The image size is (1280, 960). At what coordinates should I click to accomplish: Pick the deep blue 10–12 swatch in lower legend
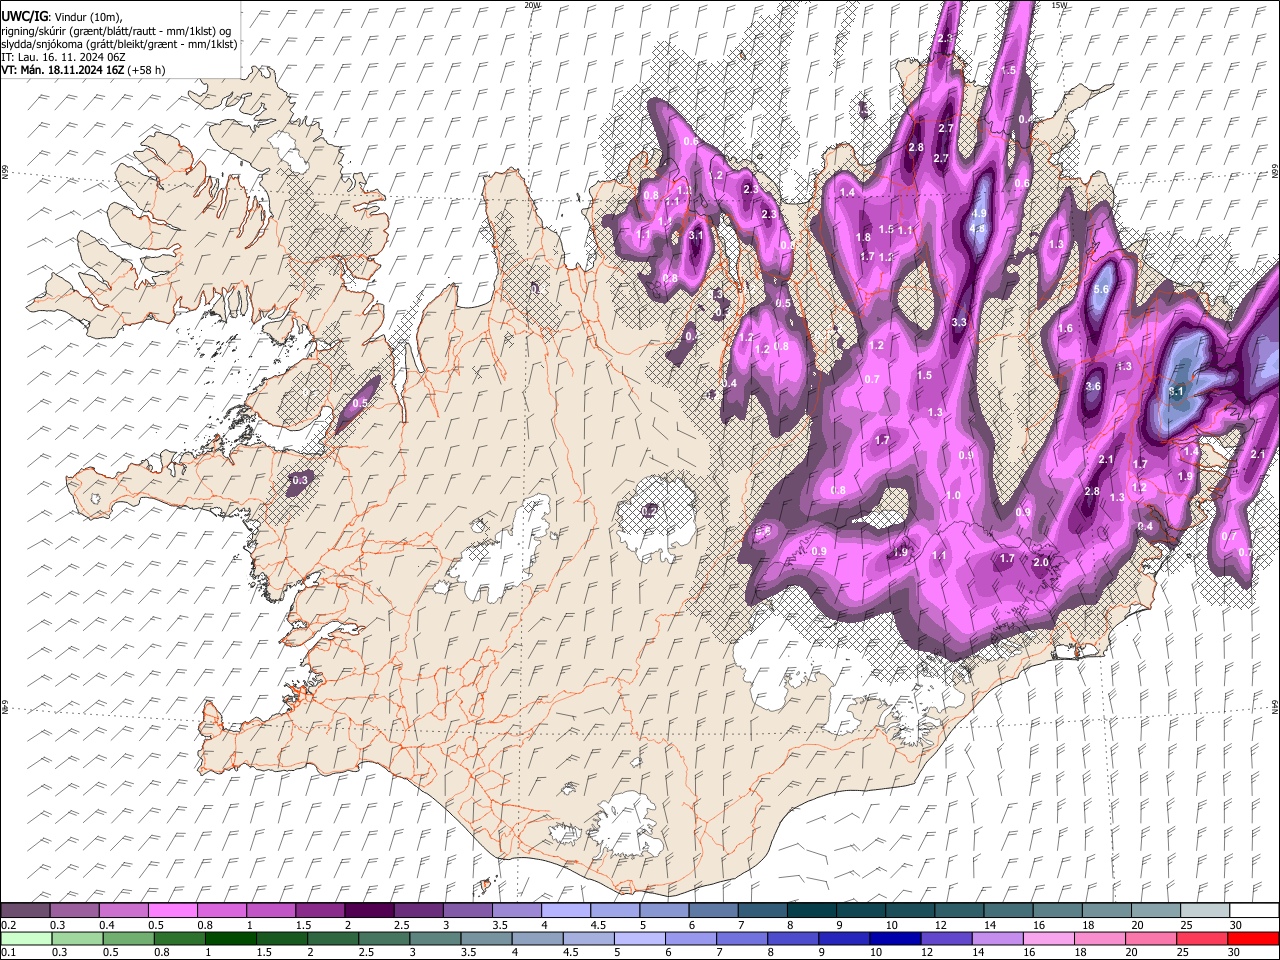point(896,938)
